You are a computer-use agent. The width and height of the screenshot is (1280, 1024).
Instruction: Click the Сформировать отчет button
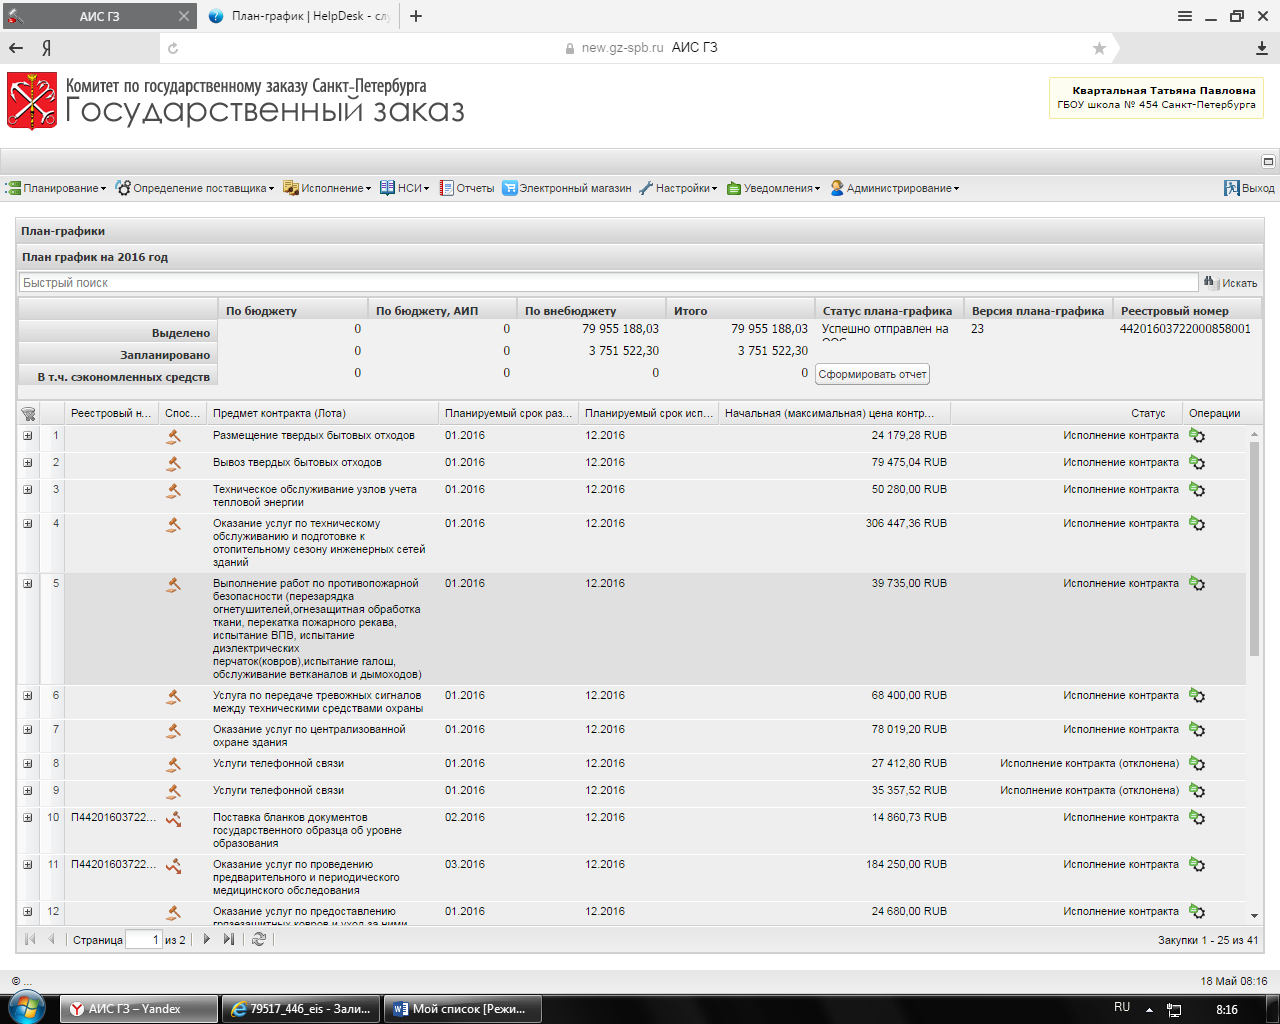[873, 374]
